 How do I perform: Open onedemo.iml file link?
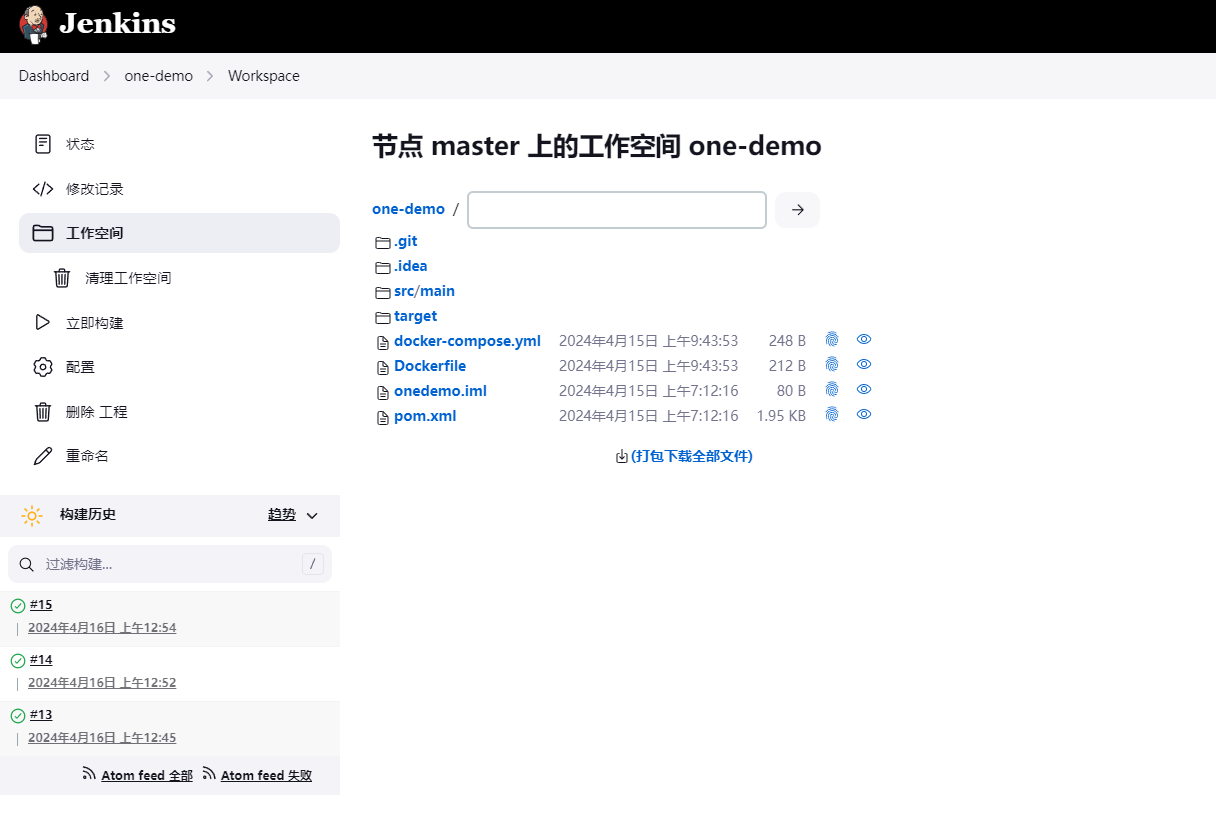pos(440,391)
